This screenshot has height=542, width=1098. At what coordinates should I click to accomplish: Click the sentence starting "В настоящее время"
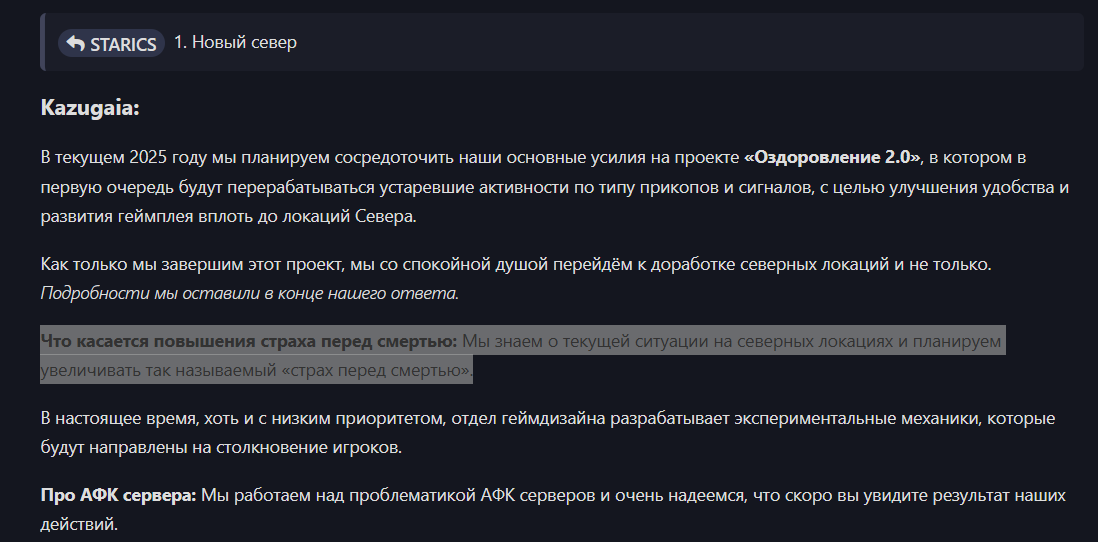click(x=548, y=433)
